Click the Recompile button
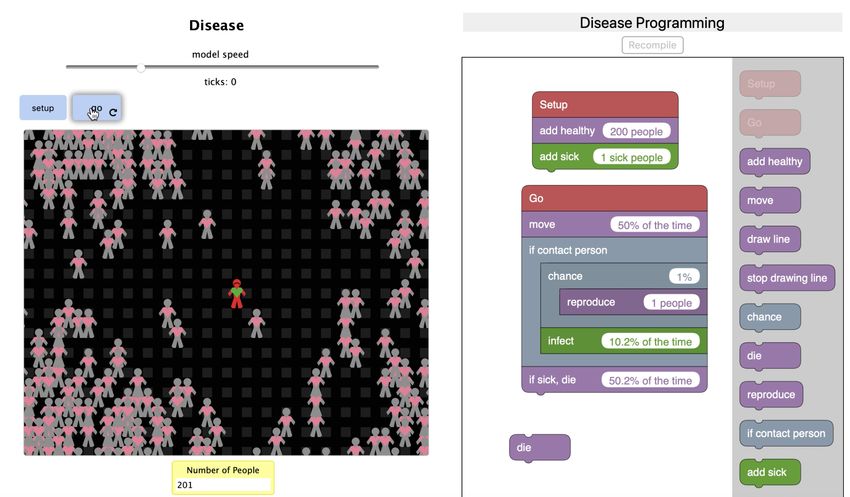The width and height of the screenshot is (850, 497). point(652,45)
